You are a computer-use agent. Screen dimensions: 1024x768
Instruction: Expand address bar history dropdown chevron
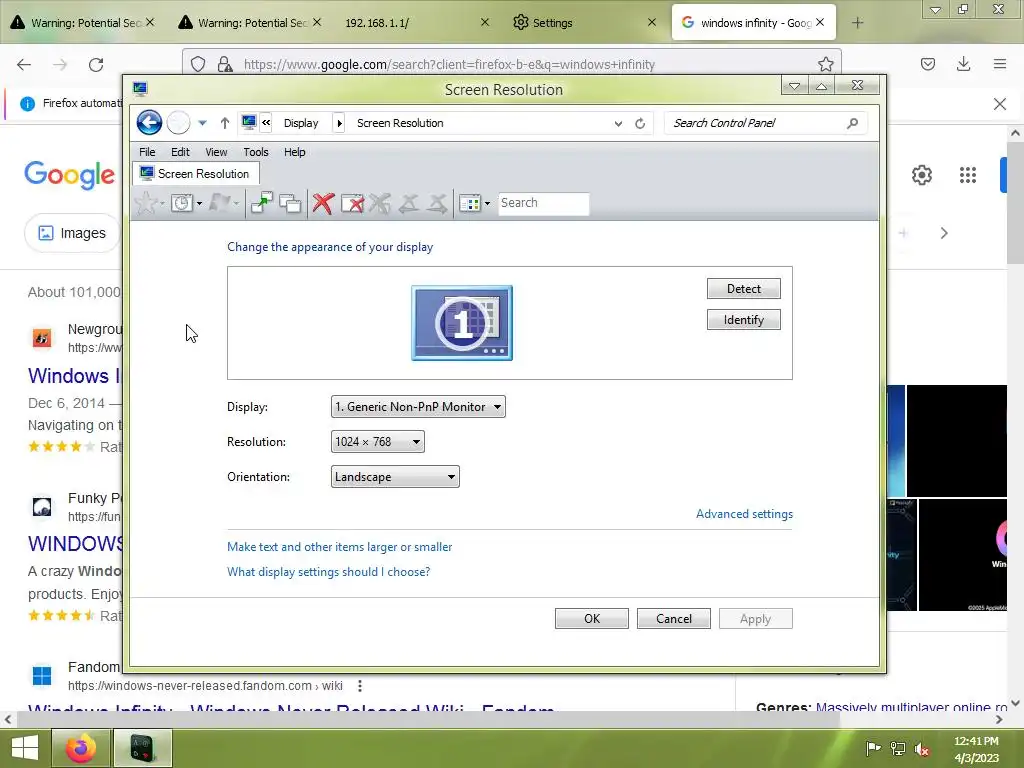point(618,123)
